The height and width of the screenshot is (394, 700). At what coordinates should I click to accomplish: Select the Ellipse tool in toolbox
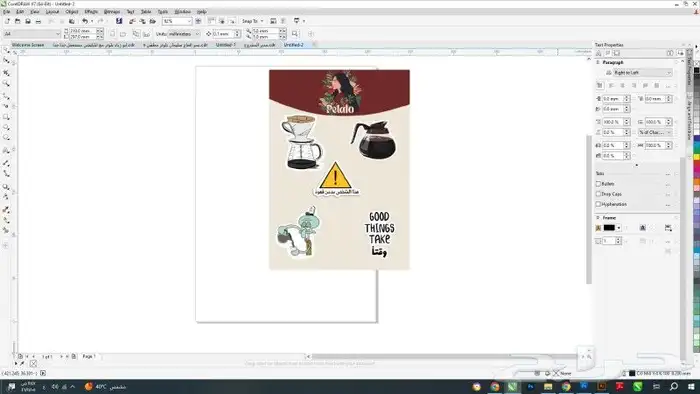pyautogui.click(x=6, y=128)
